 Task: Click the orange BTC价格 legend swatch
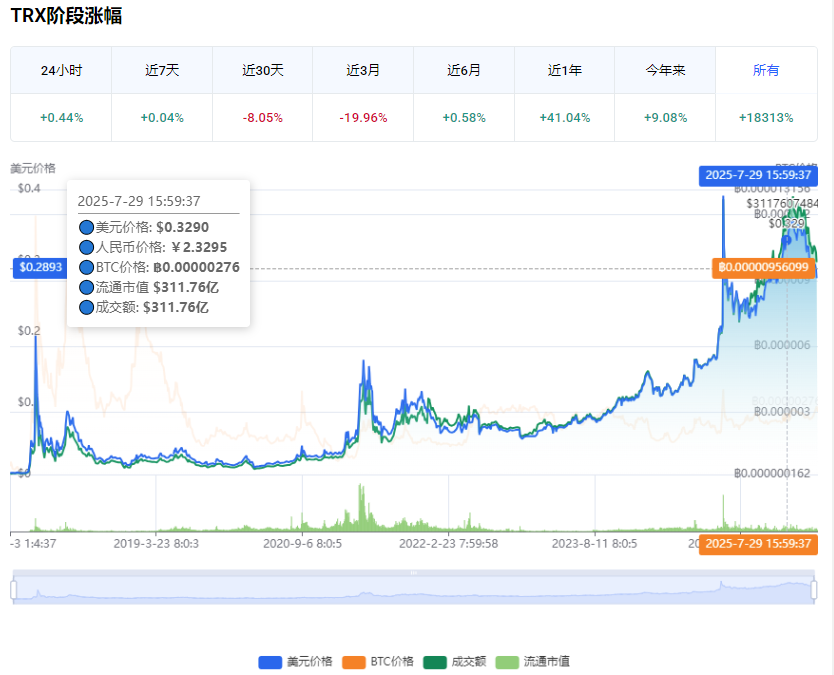354,661
